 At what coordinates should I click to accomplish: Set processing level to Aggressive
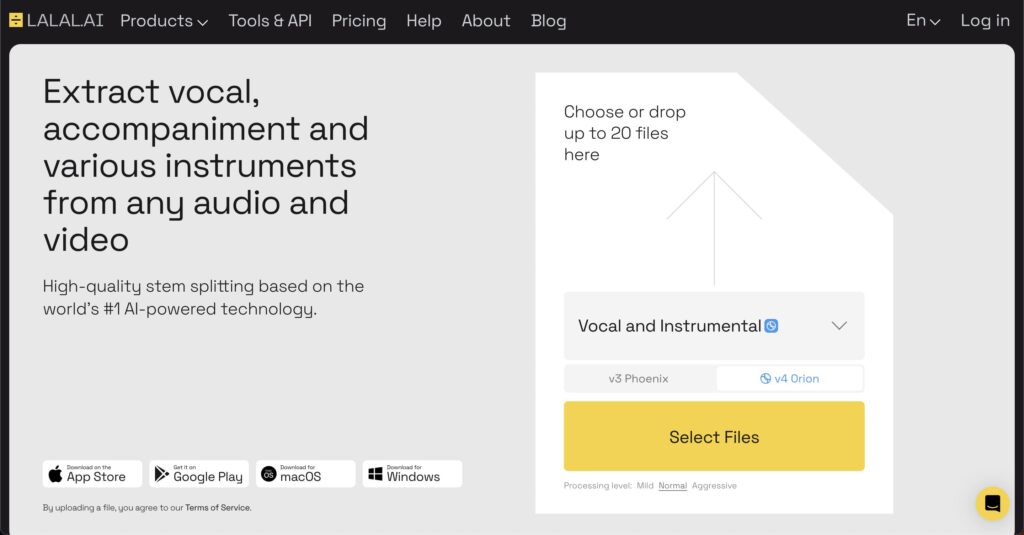tap(714, 485)
